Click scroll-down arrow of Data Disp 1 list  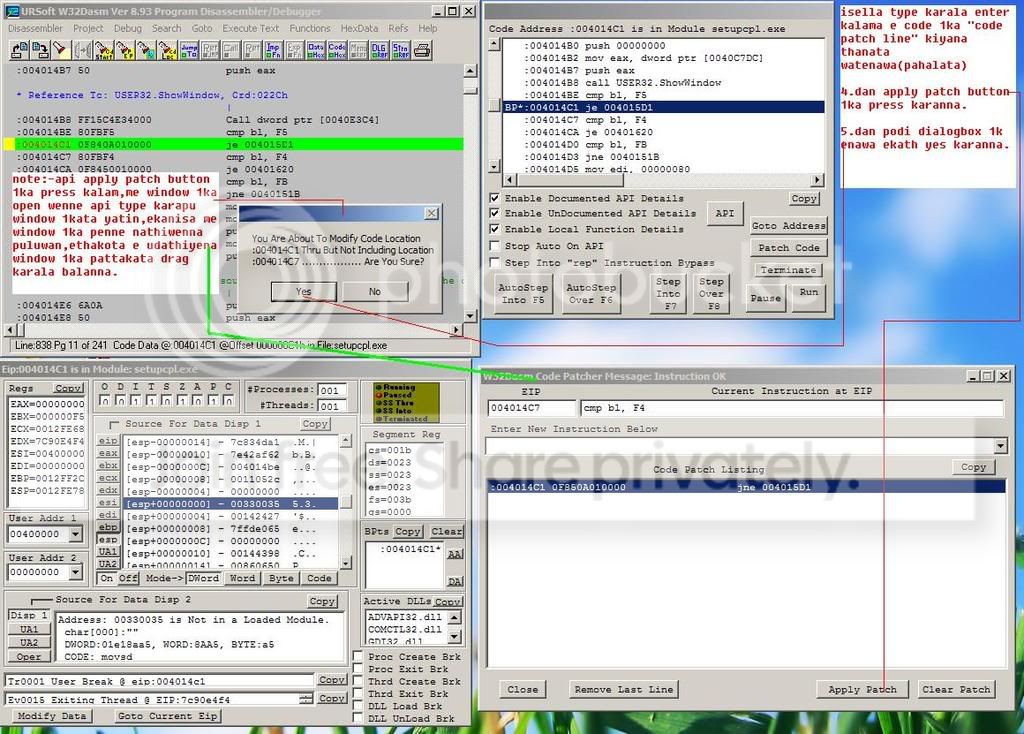click(346, 562)
